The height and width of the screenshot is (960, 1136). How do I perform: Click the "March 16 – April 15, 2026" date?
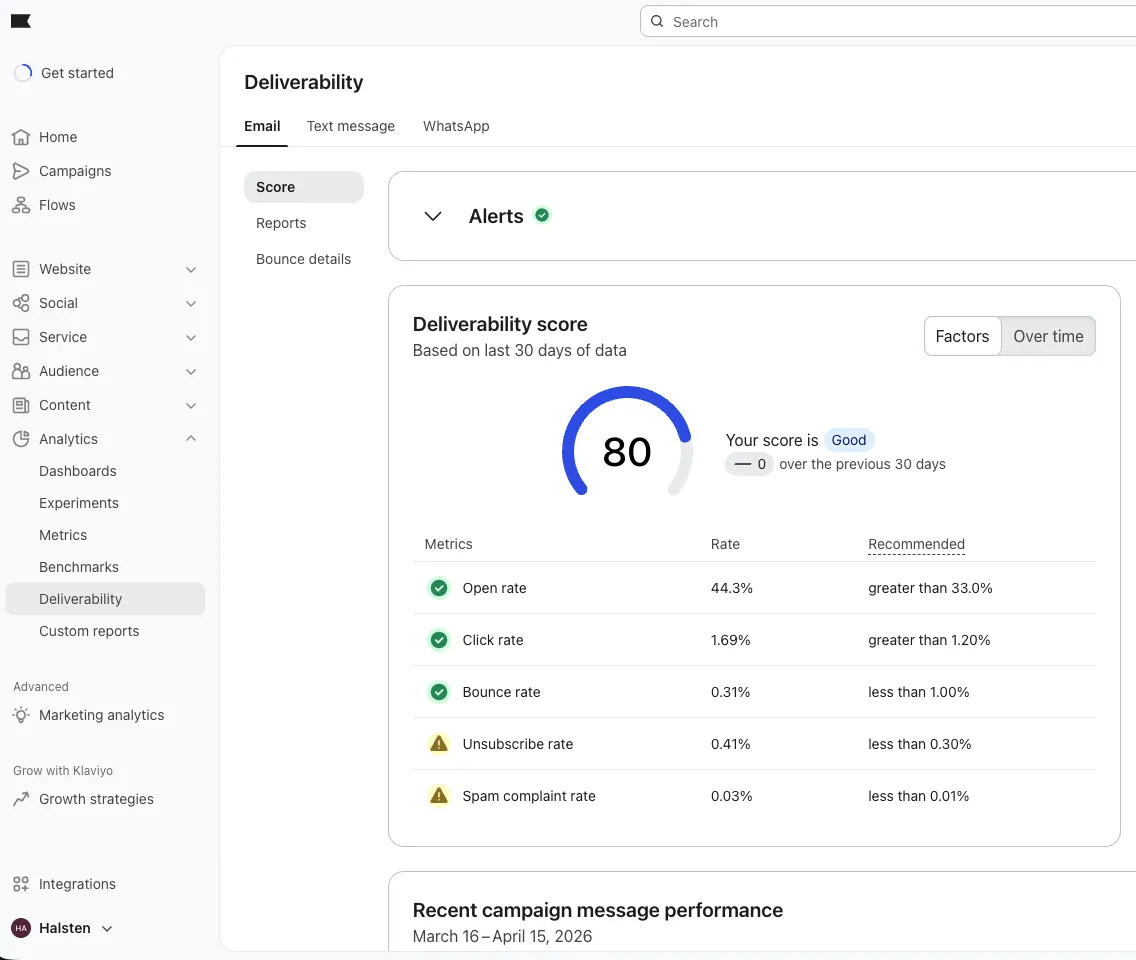(x=502, y=936)
